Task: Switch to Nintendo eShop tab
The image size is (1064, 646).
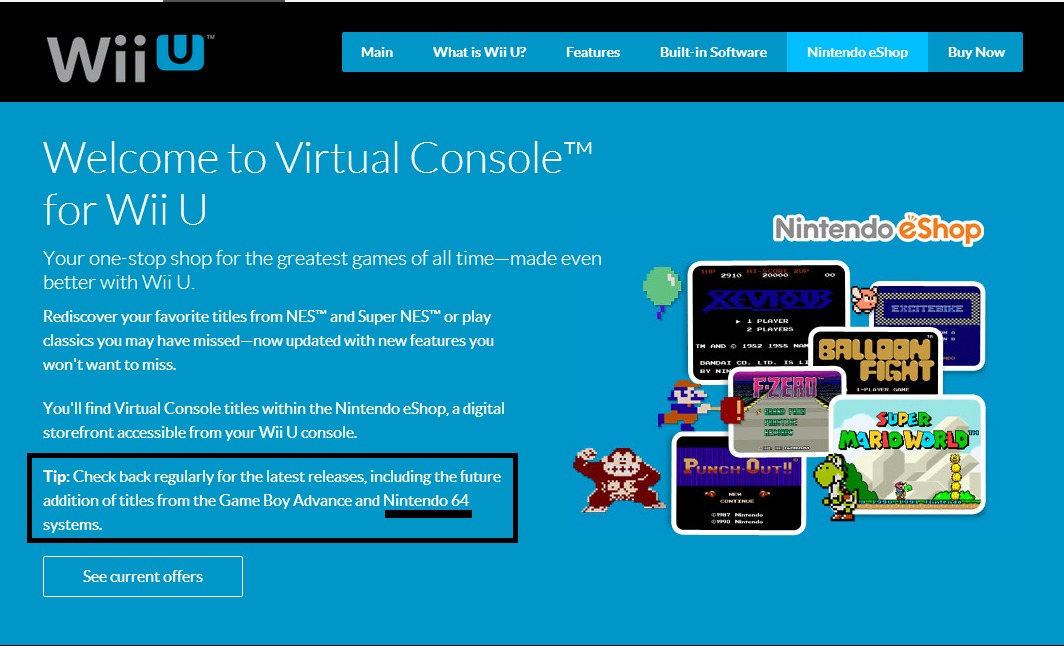Action: click(857, 52)
